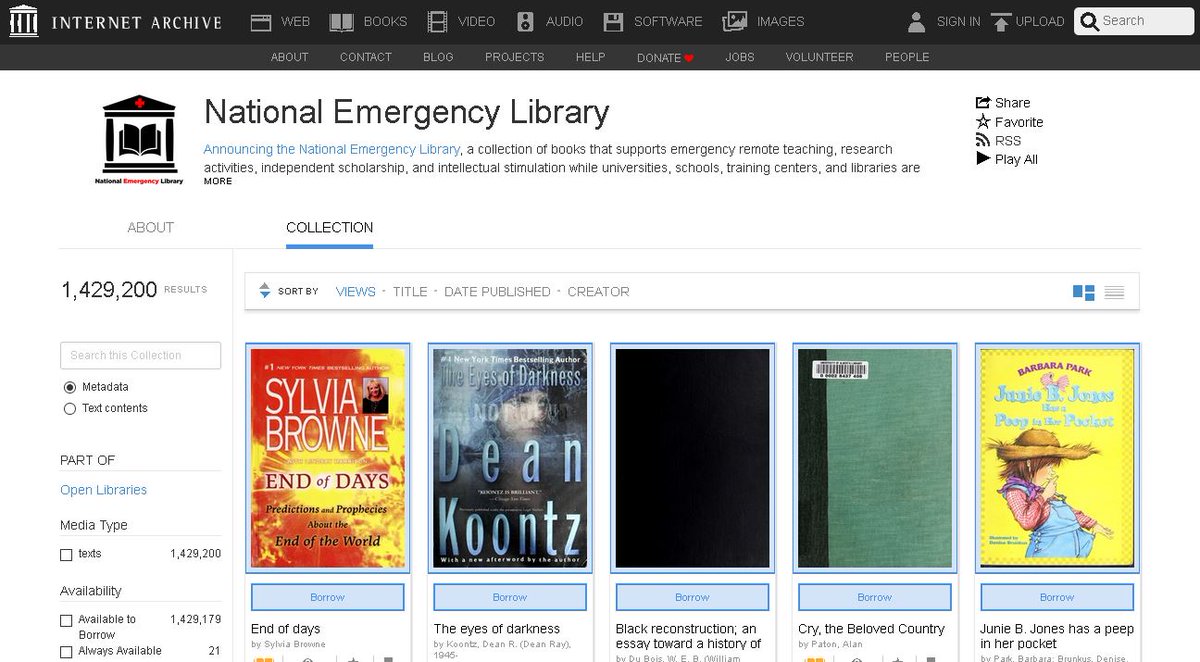This screenshot has width=1200, height=662.
Task: Open Announcing the National Emergency Library link
Action: pyautogui.click(x=331, y=149)
